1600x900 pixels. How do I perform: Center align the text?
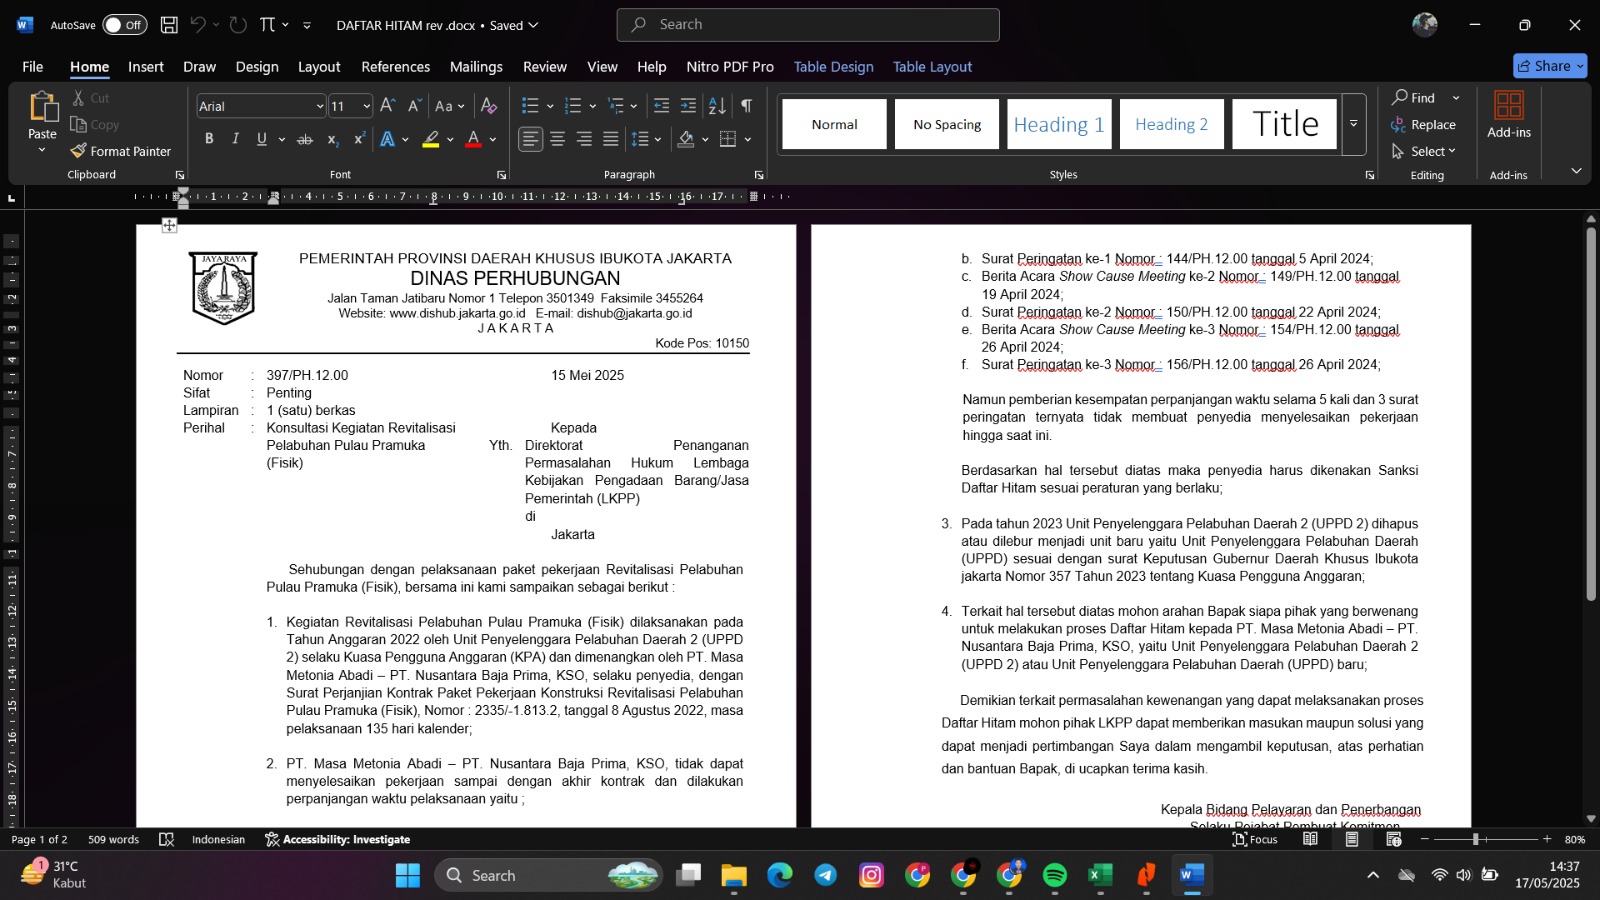point(557,139)
